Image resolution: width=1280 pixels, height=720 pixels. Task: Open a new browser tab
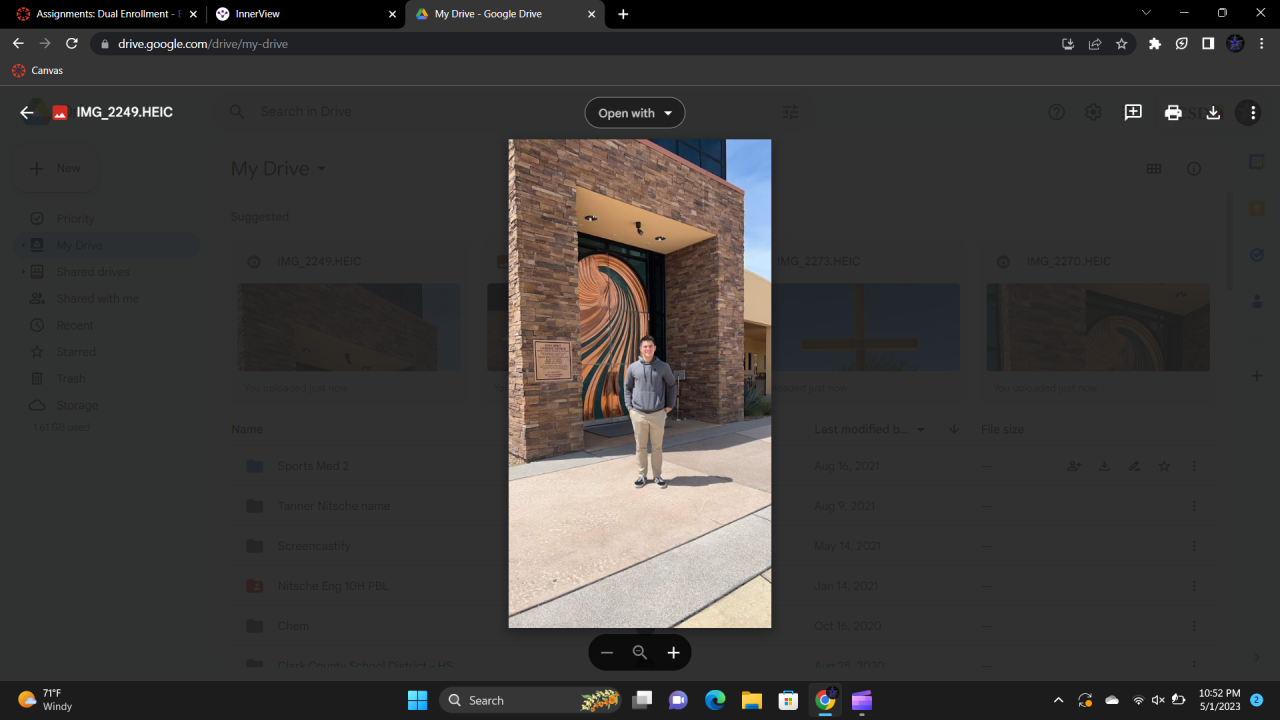623,14
